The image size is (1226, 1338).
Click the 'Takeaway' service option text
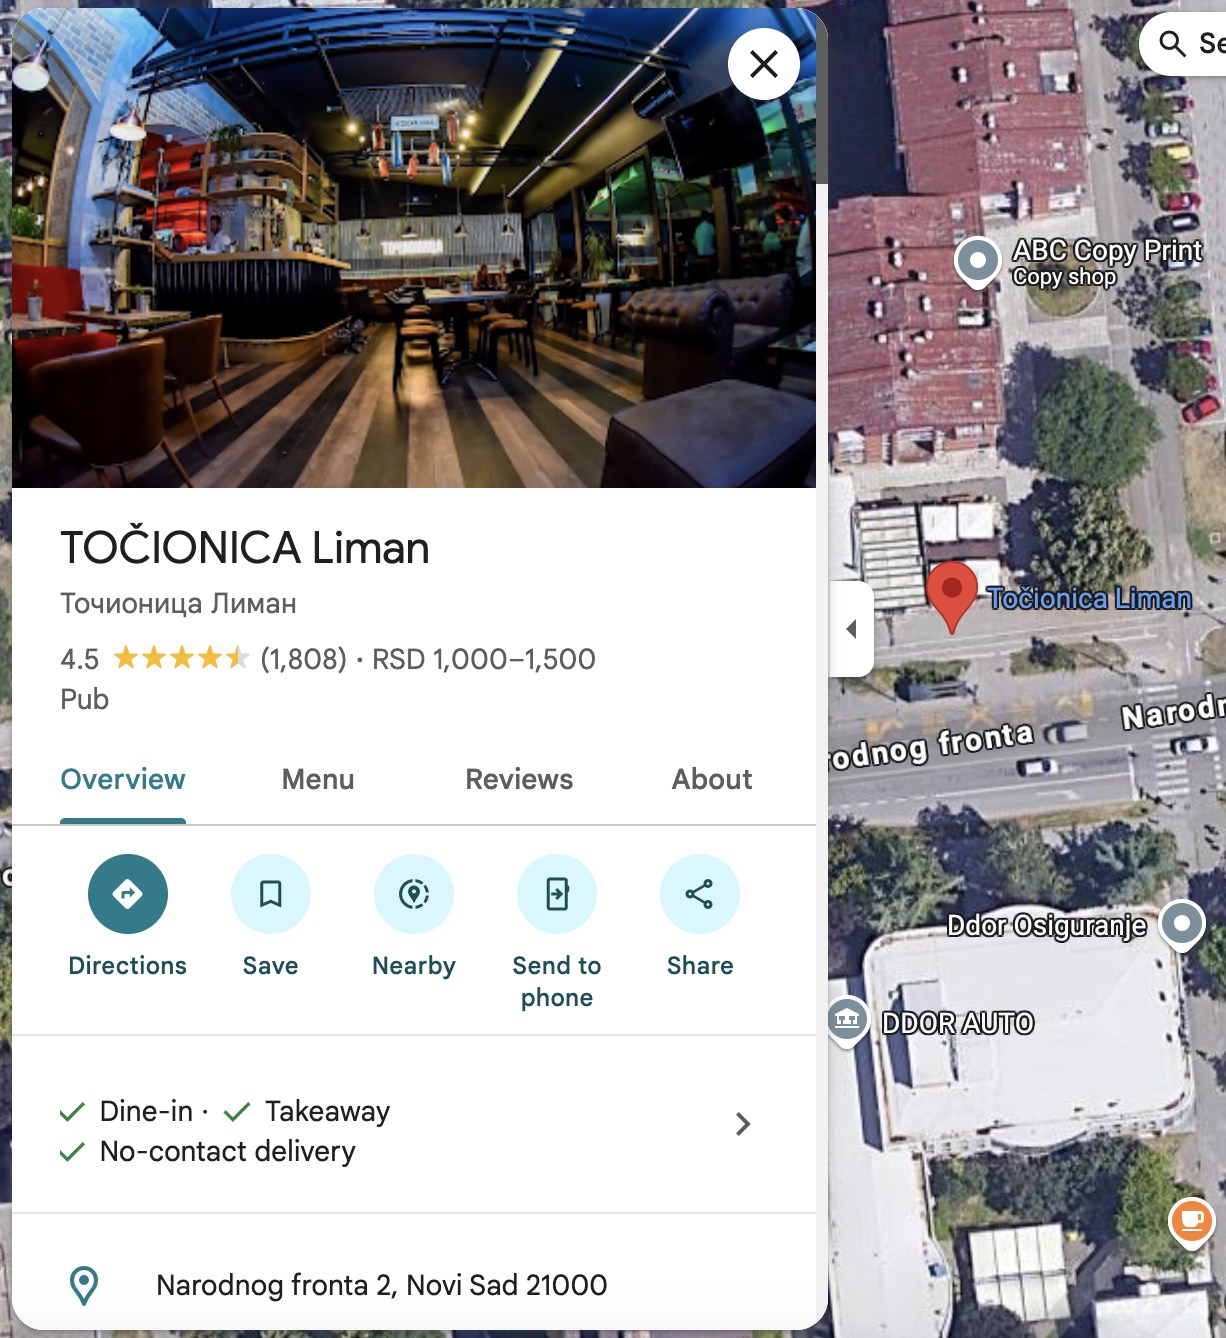(327, 1111)
